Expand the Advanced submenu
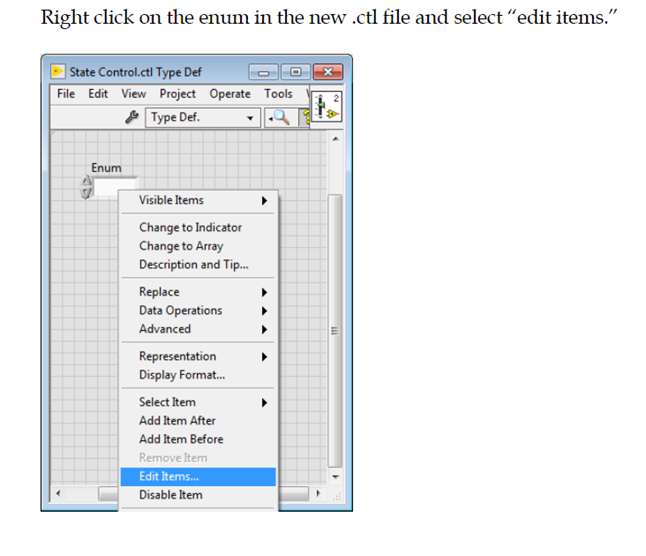Screen dimensions: 646x556 point(198,329)
